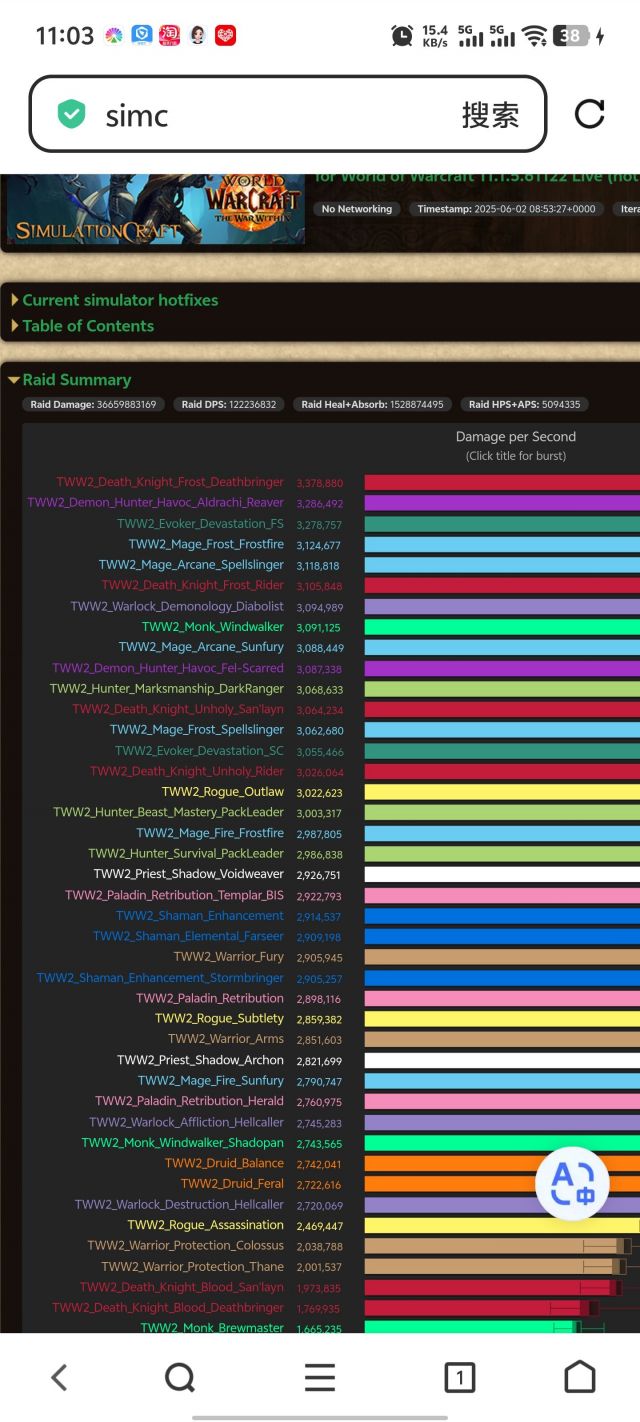The height and width of the screenshot is (1422, 640).
Task: Tap the green security shield icon
Action: (x=71, y=114)
